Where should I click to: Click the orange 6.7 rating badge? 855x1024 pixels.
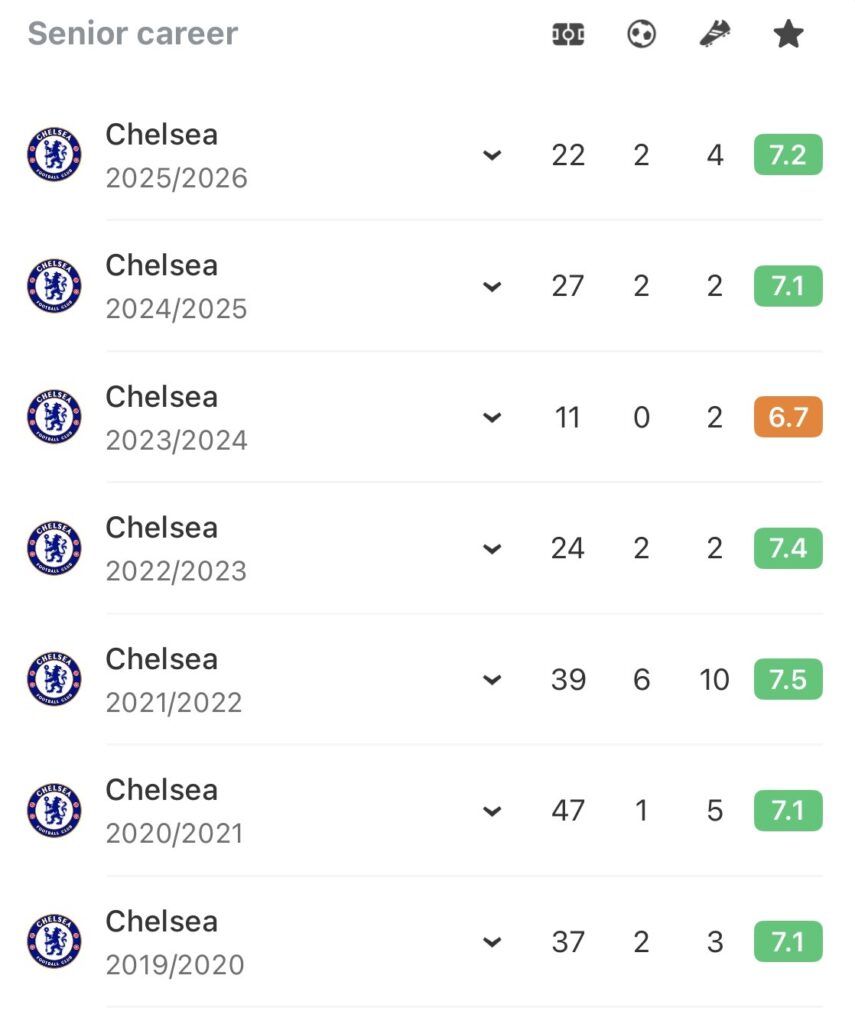pyautogui.click(x=788, y=417)
